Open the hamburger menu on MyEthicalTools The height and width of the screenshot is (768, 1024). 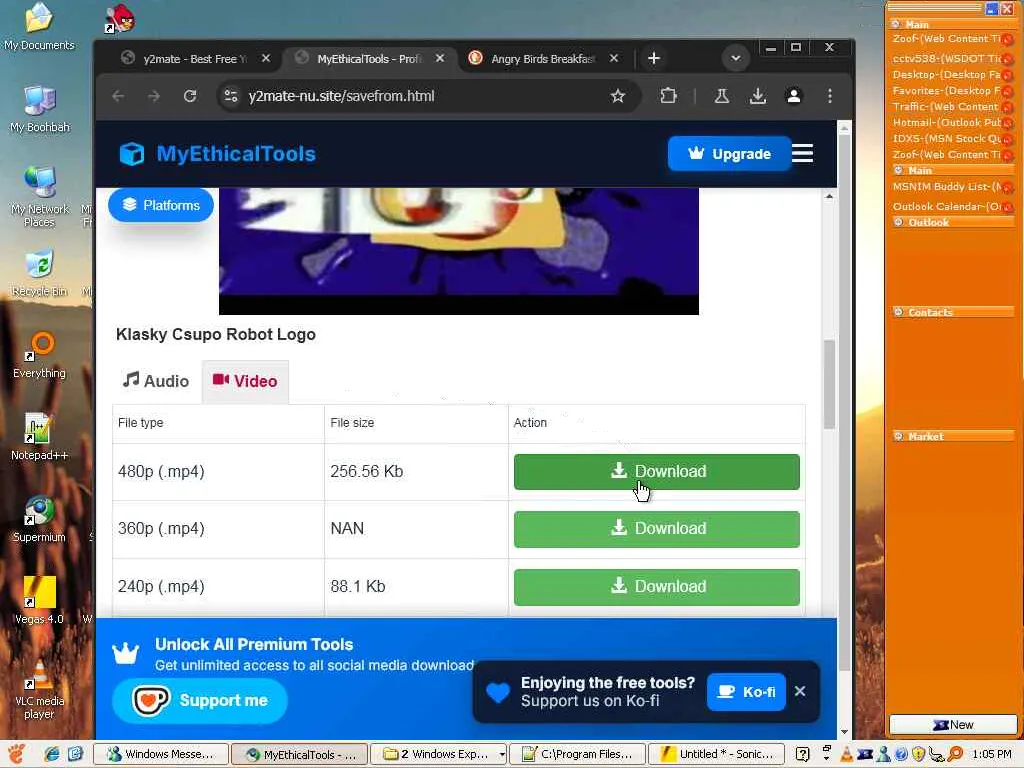click(802, 153)
